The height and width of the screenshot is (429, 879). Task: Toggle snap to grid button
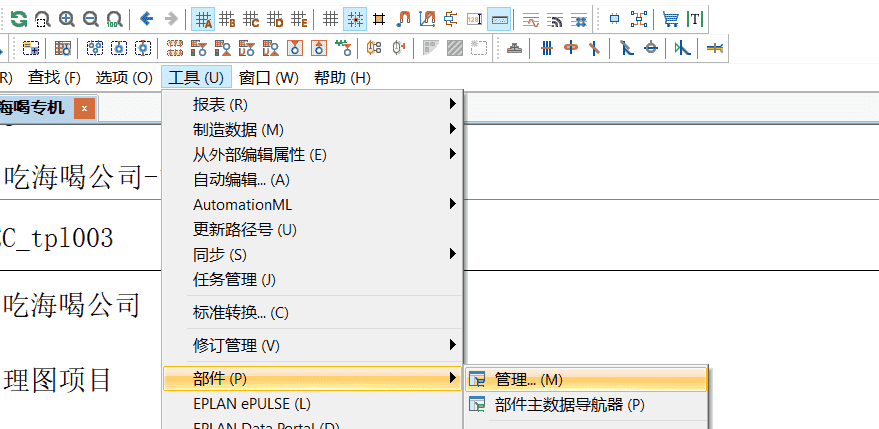pos(355,18)
